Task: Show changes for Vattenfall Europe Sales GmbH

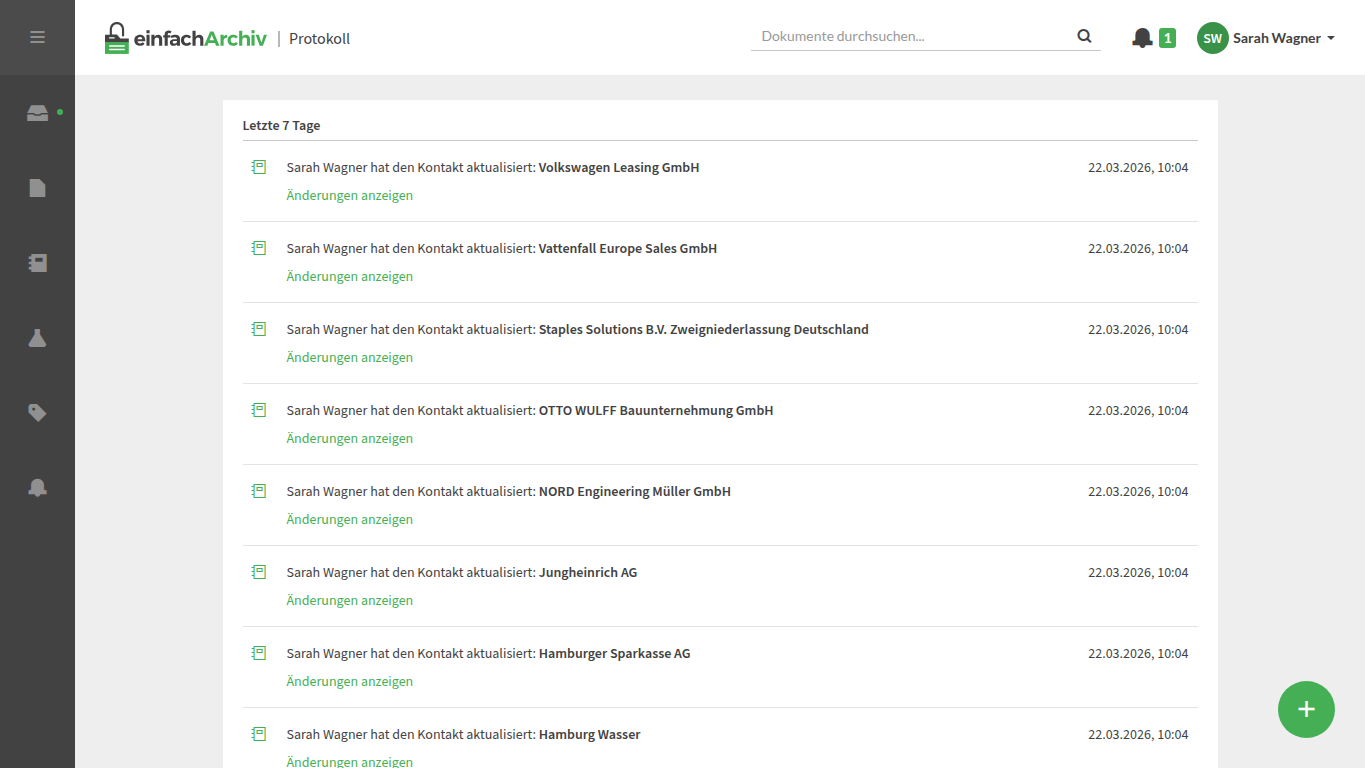Action: tap(349, 276)
